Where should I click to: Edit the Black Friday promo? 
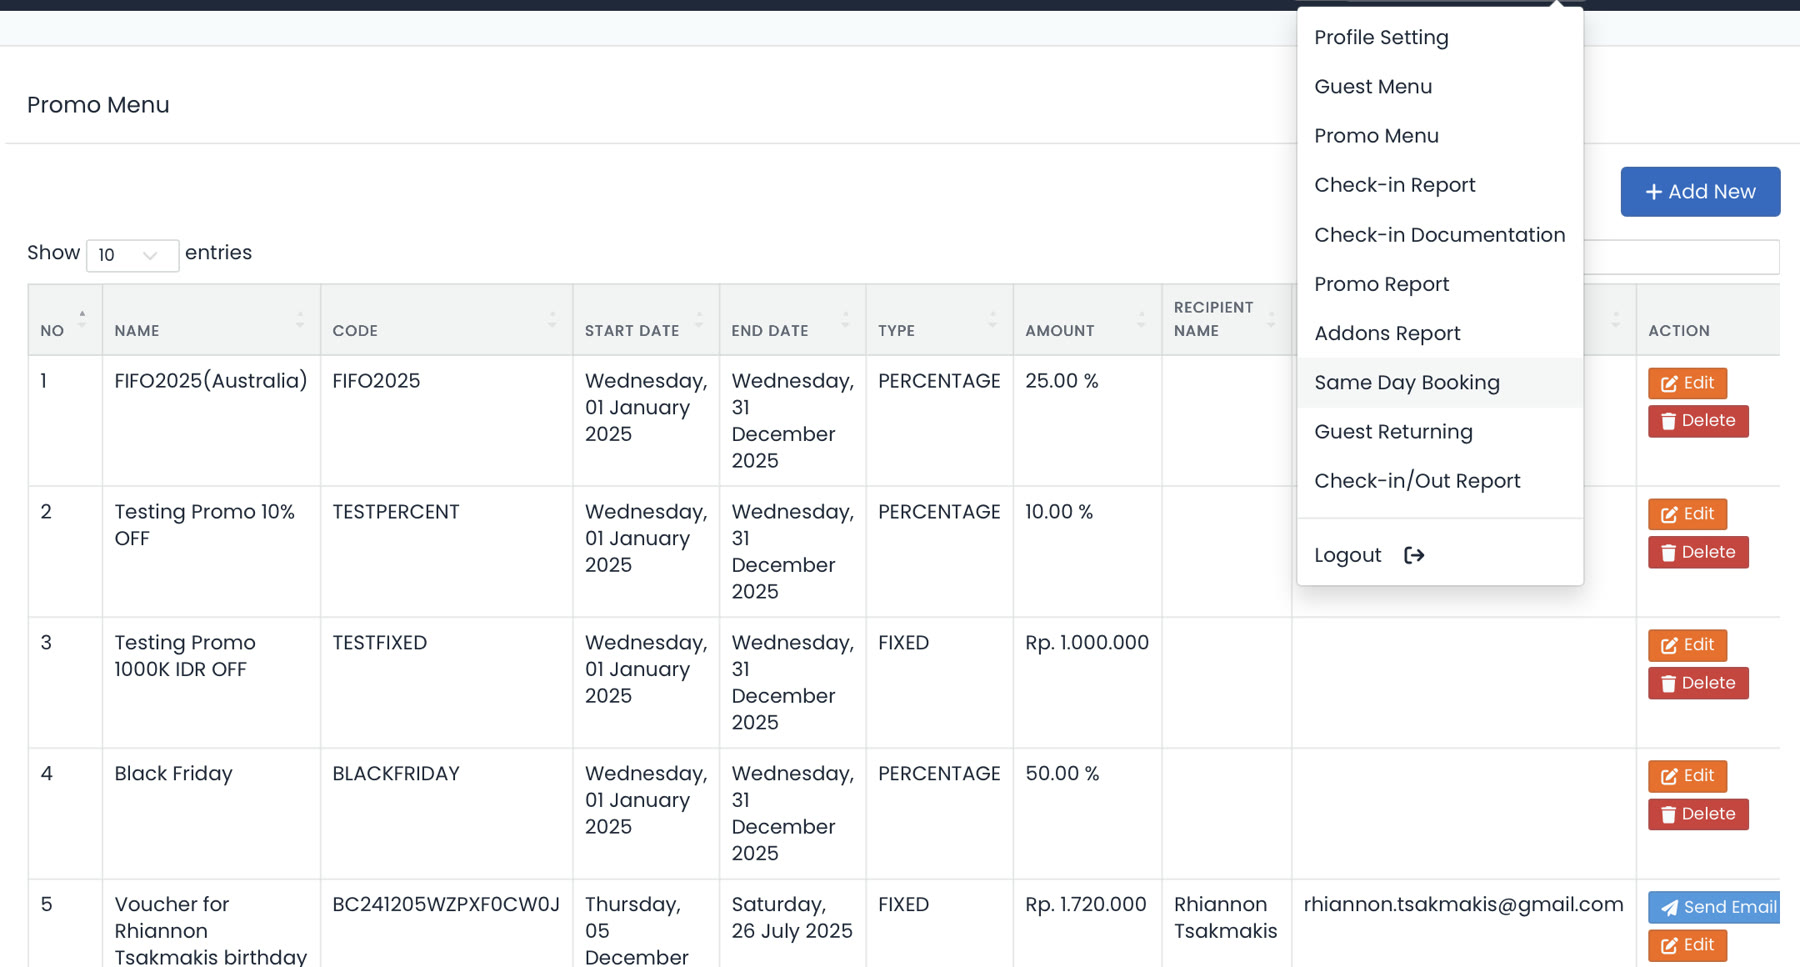(x=1687, y=776)
